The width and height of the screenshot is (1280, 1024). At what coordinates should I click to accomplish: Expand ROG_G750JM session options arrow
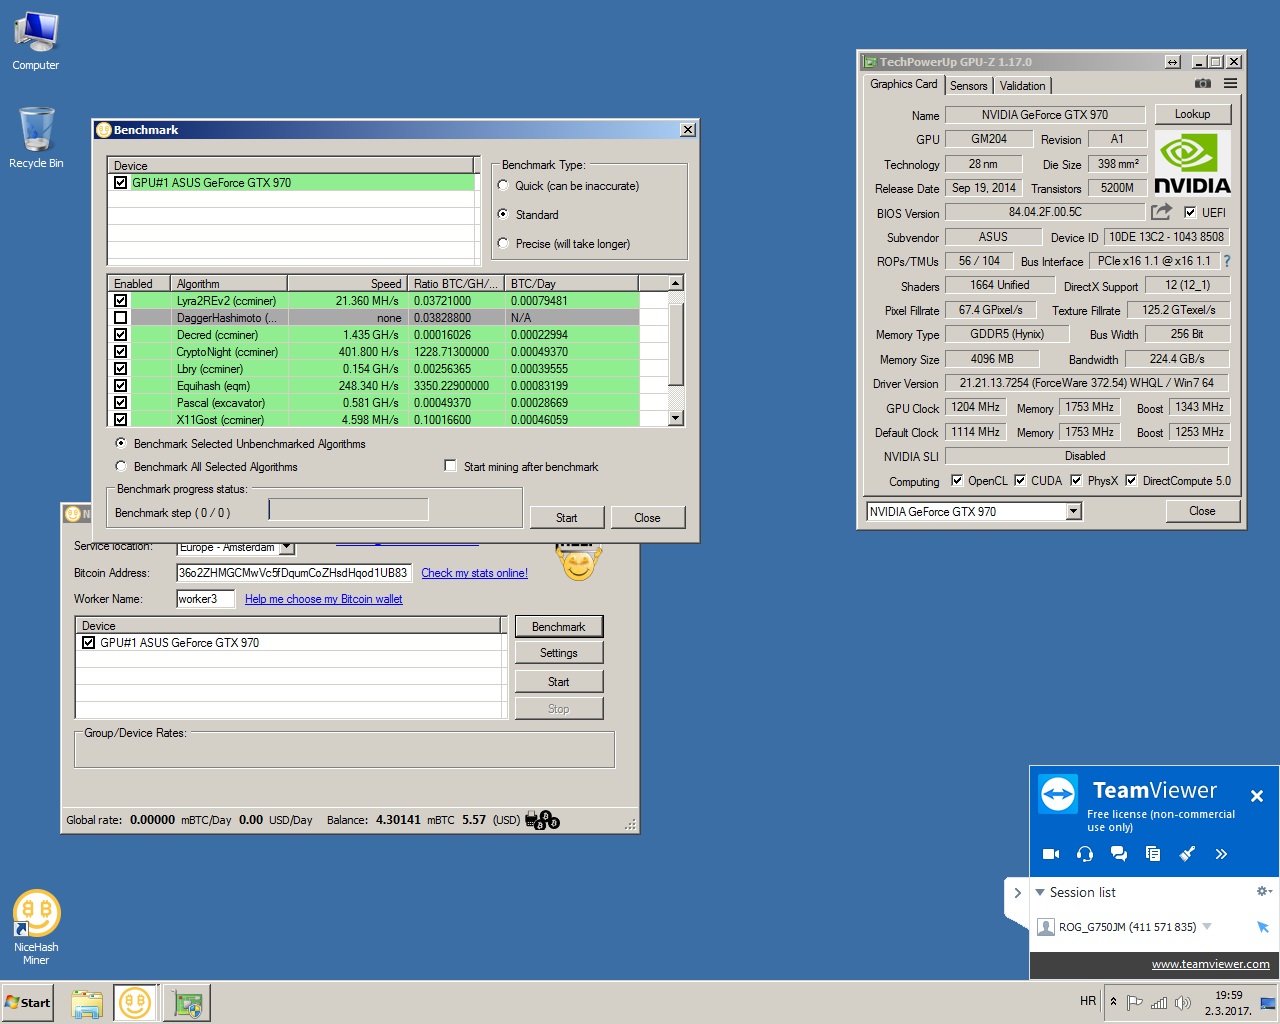coord(1207,927)
